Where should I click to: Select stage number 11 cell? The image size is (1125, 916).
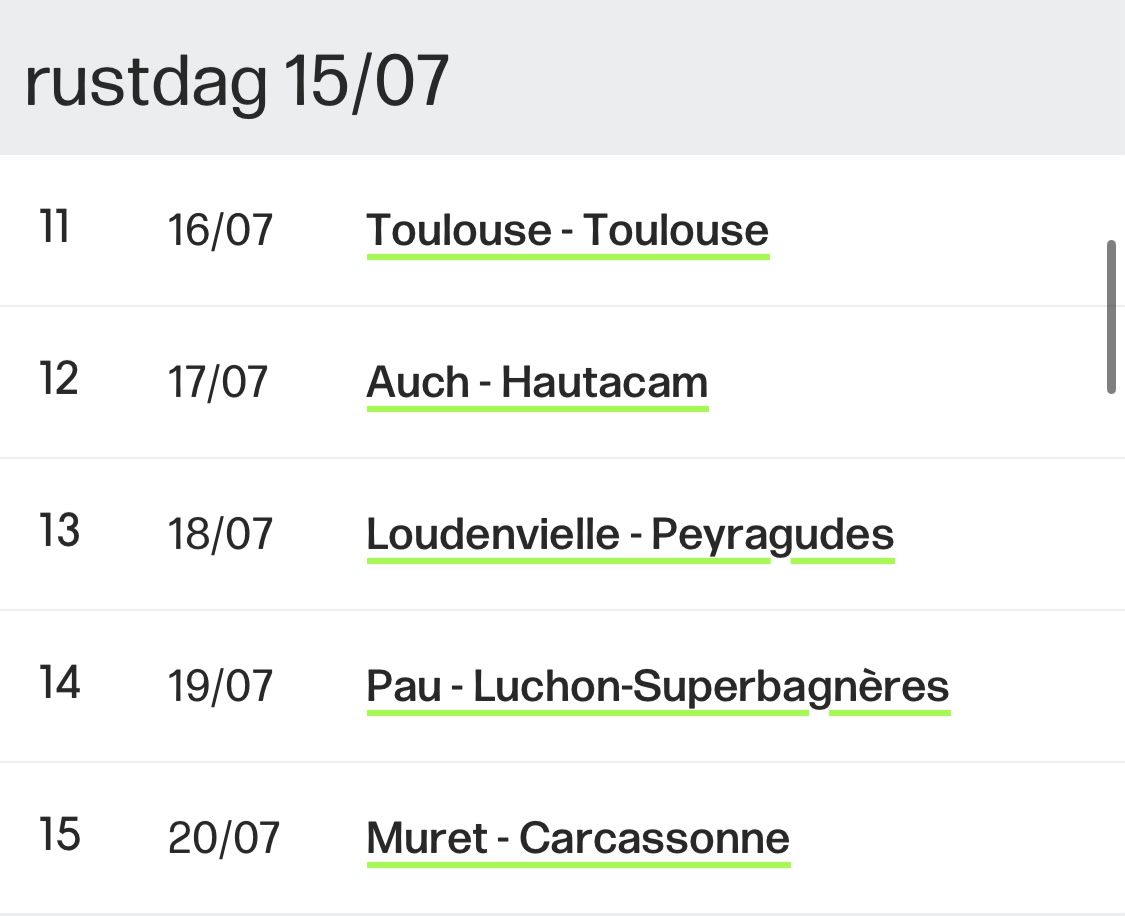coord(55,227)
